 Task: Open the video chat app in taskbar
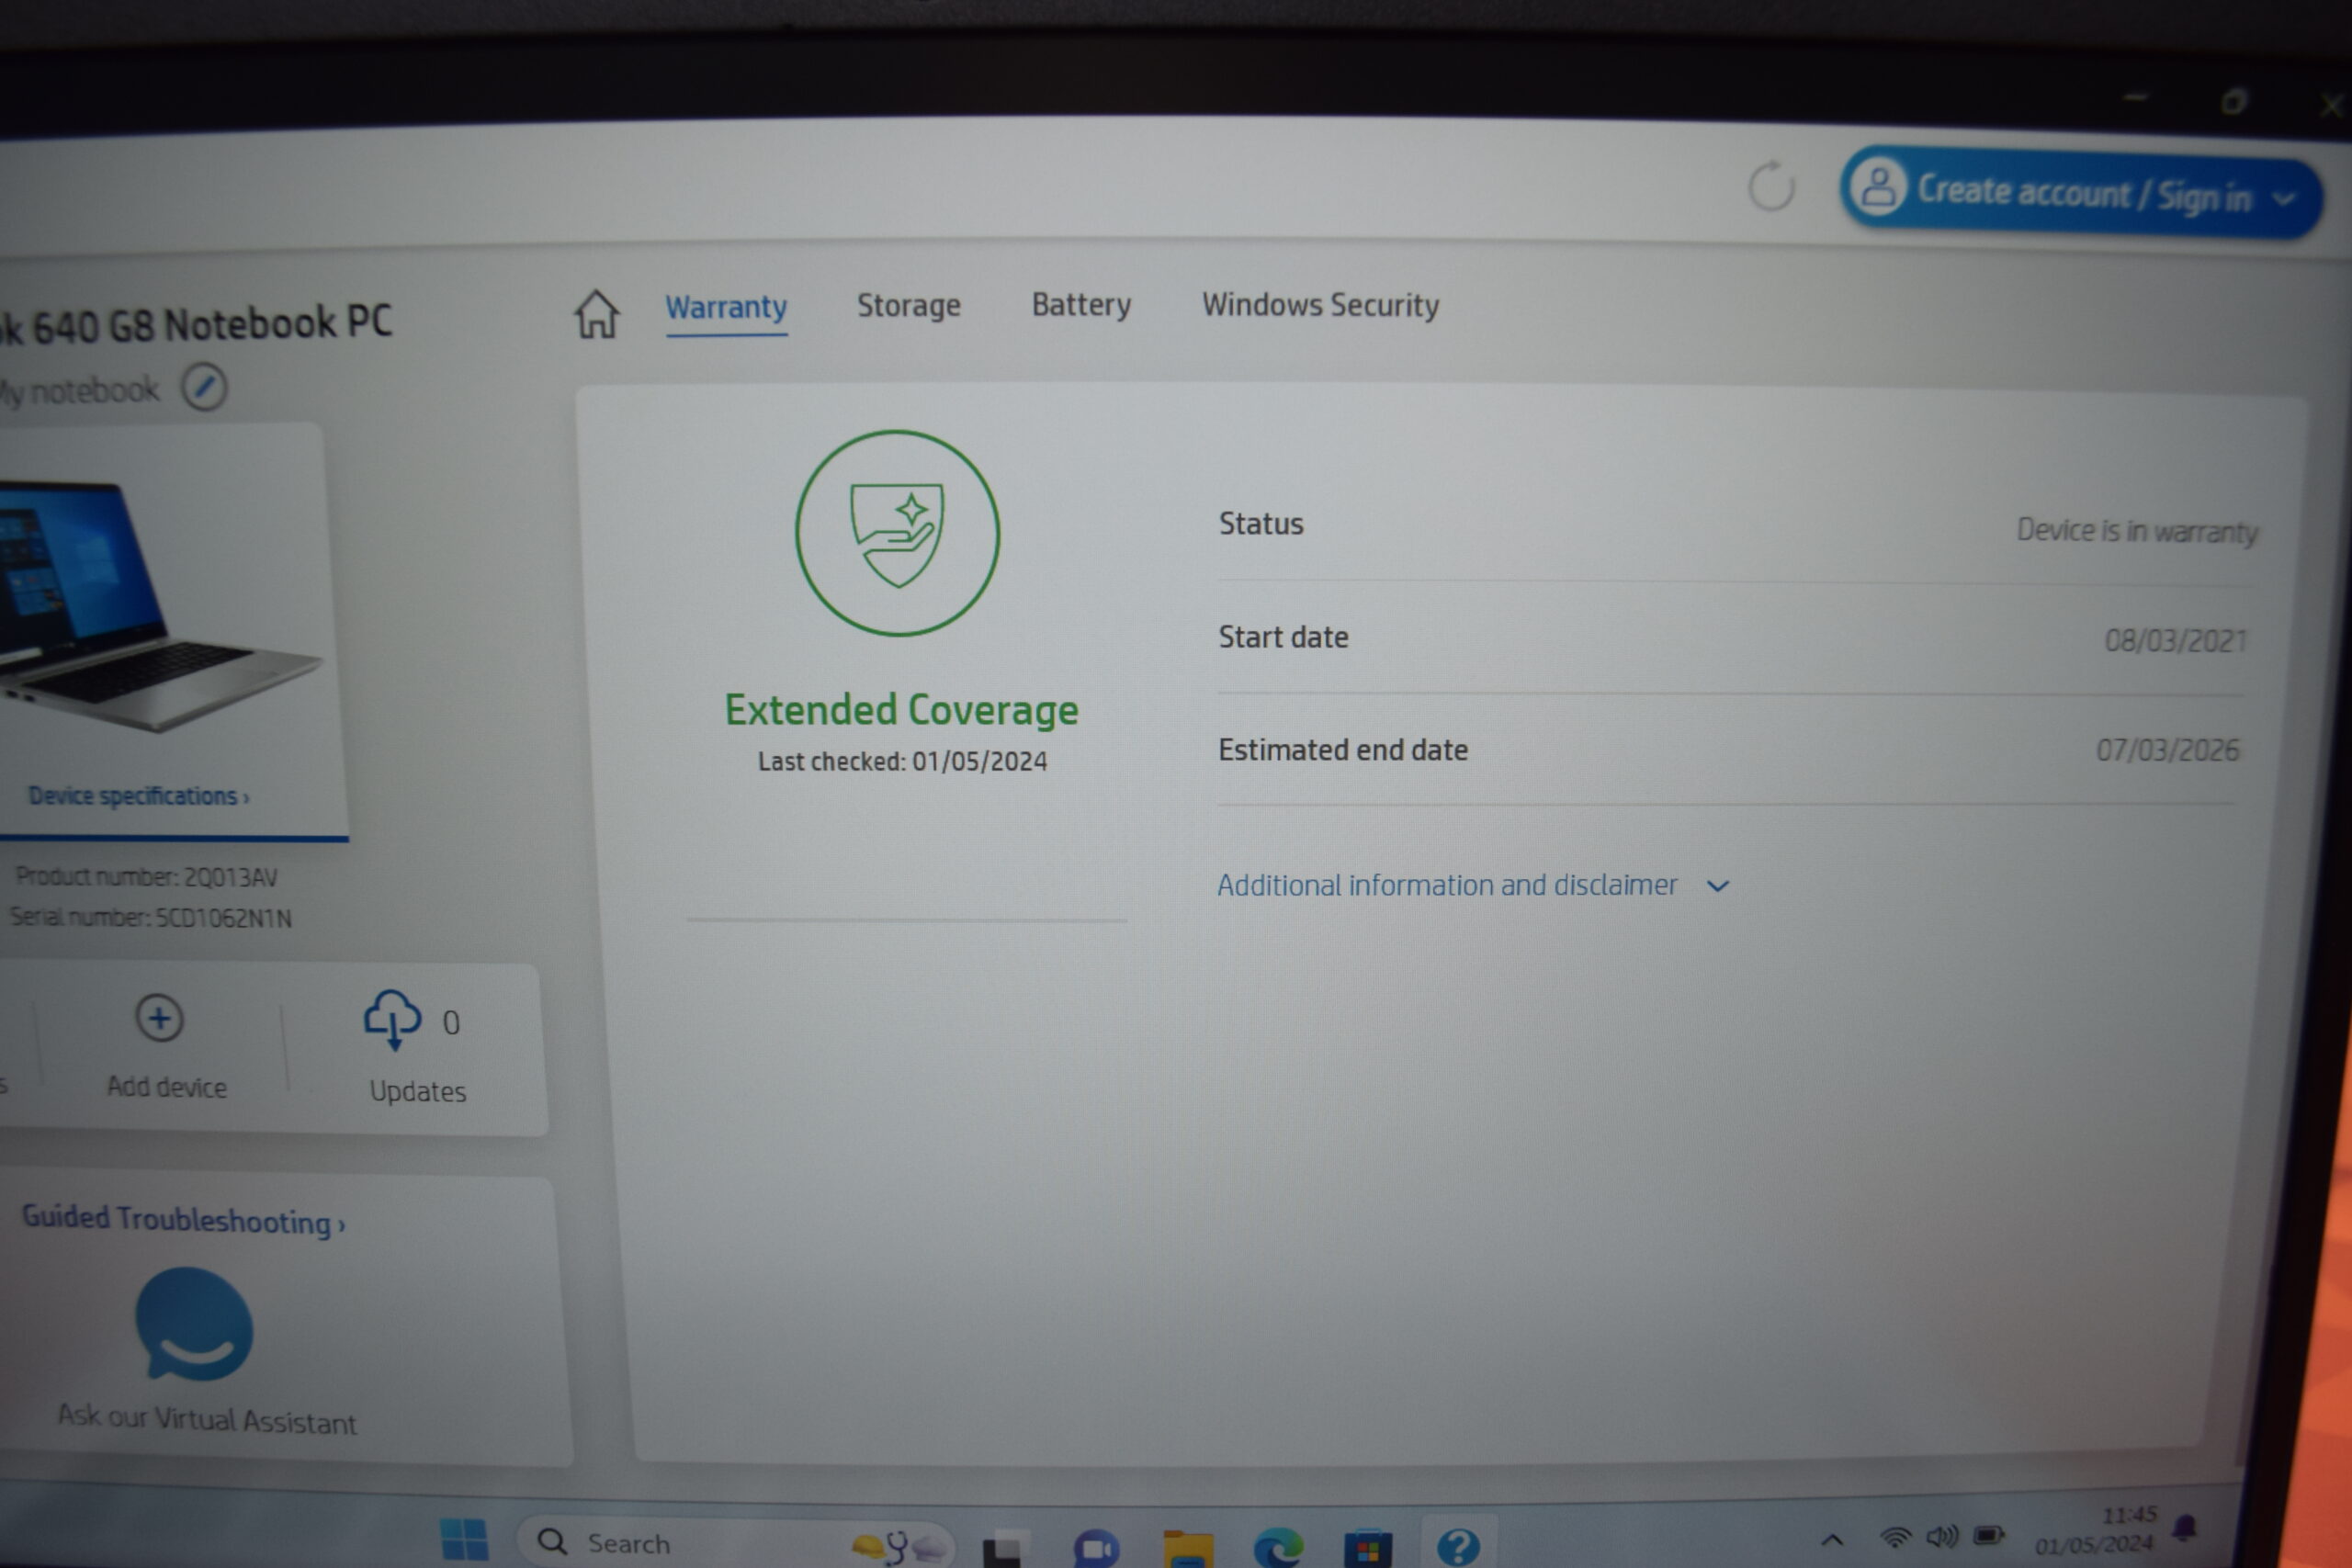[x=1096, y=1548]
